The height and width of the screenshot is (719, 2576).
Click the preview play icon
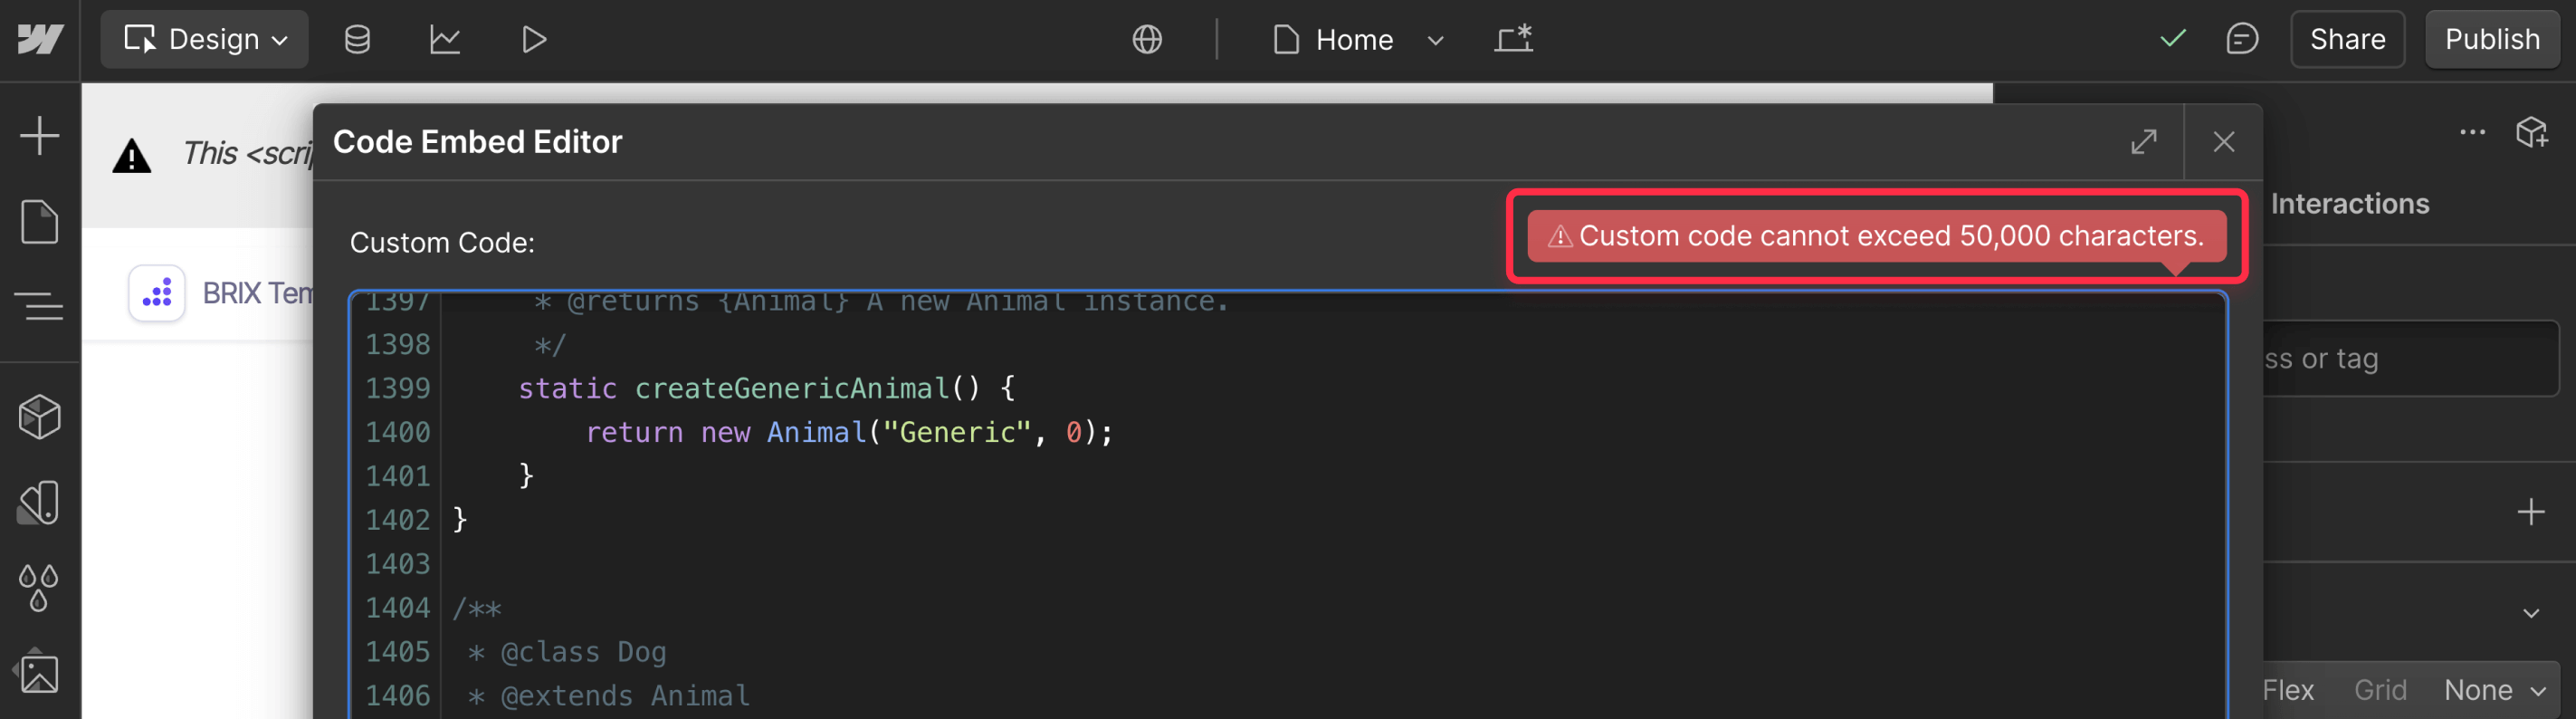(x=534, y=39)
